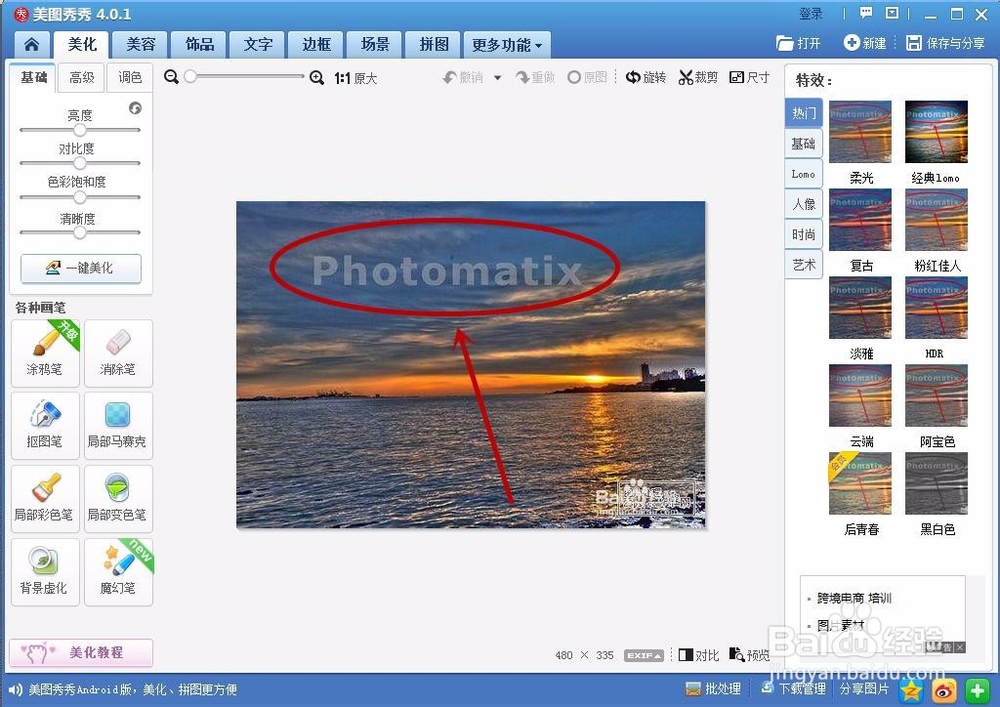Set zoom to 1:1 原大
This screenshot has width=1000, height=707.
tap(355, 78)
